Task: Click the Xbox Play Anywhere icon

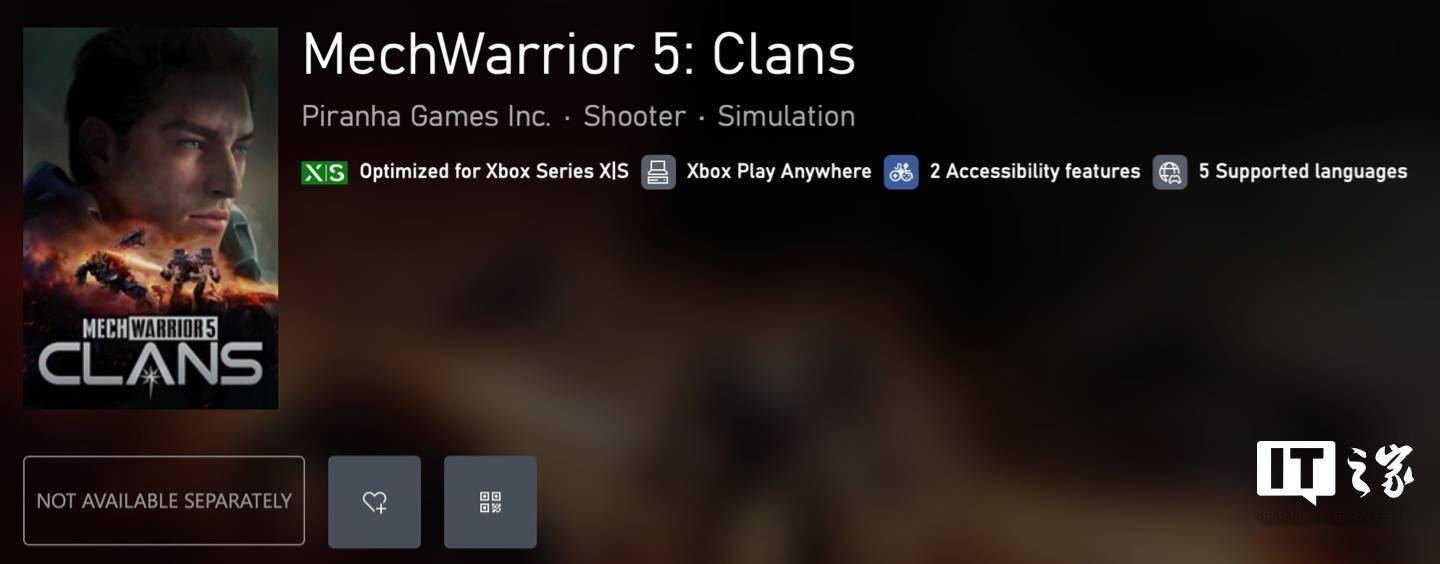Action: tap(658, 172)
